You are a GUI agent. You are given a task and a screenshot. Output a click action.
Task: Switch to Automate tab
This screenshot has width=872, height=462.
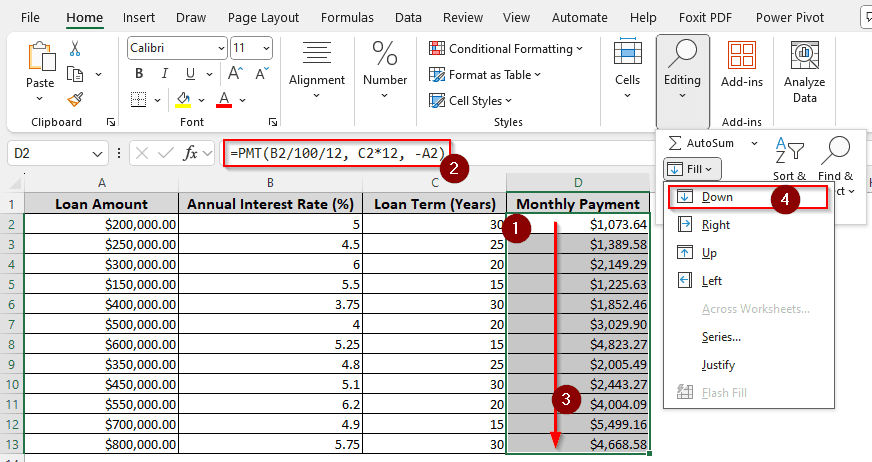point(579,17)
